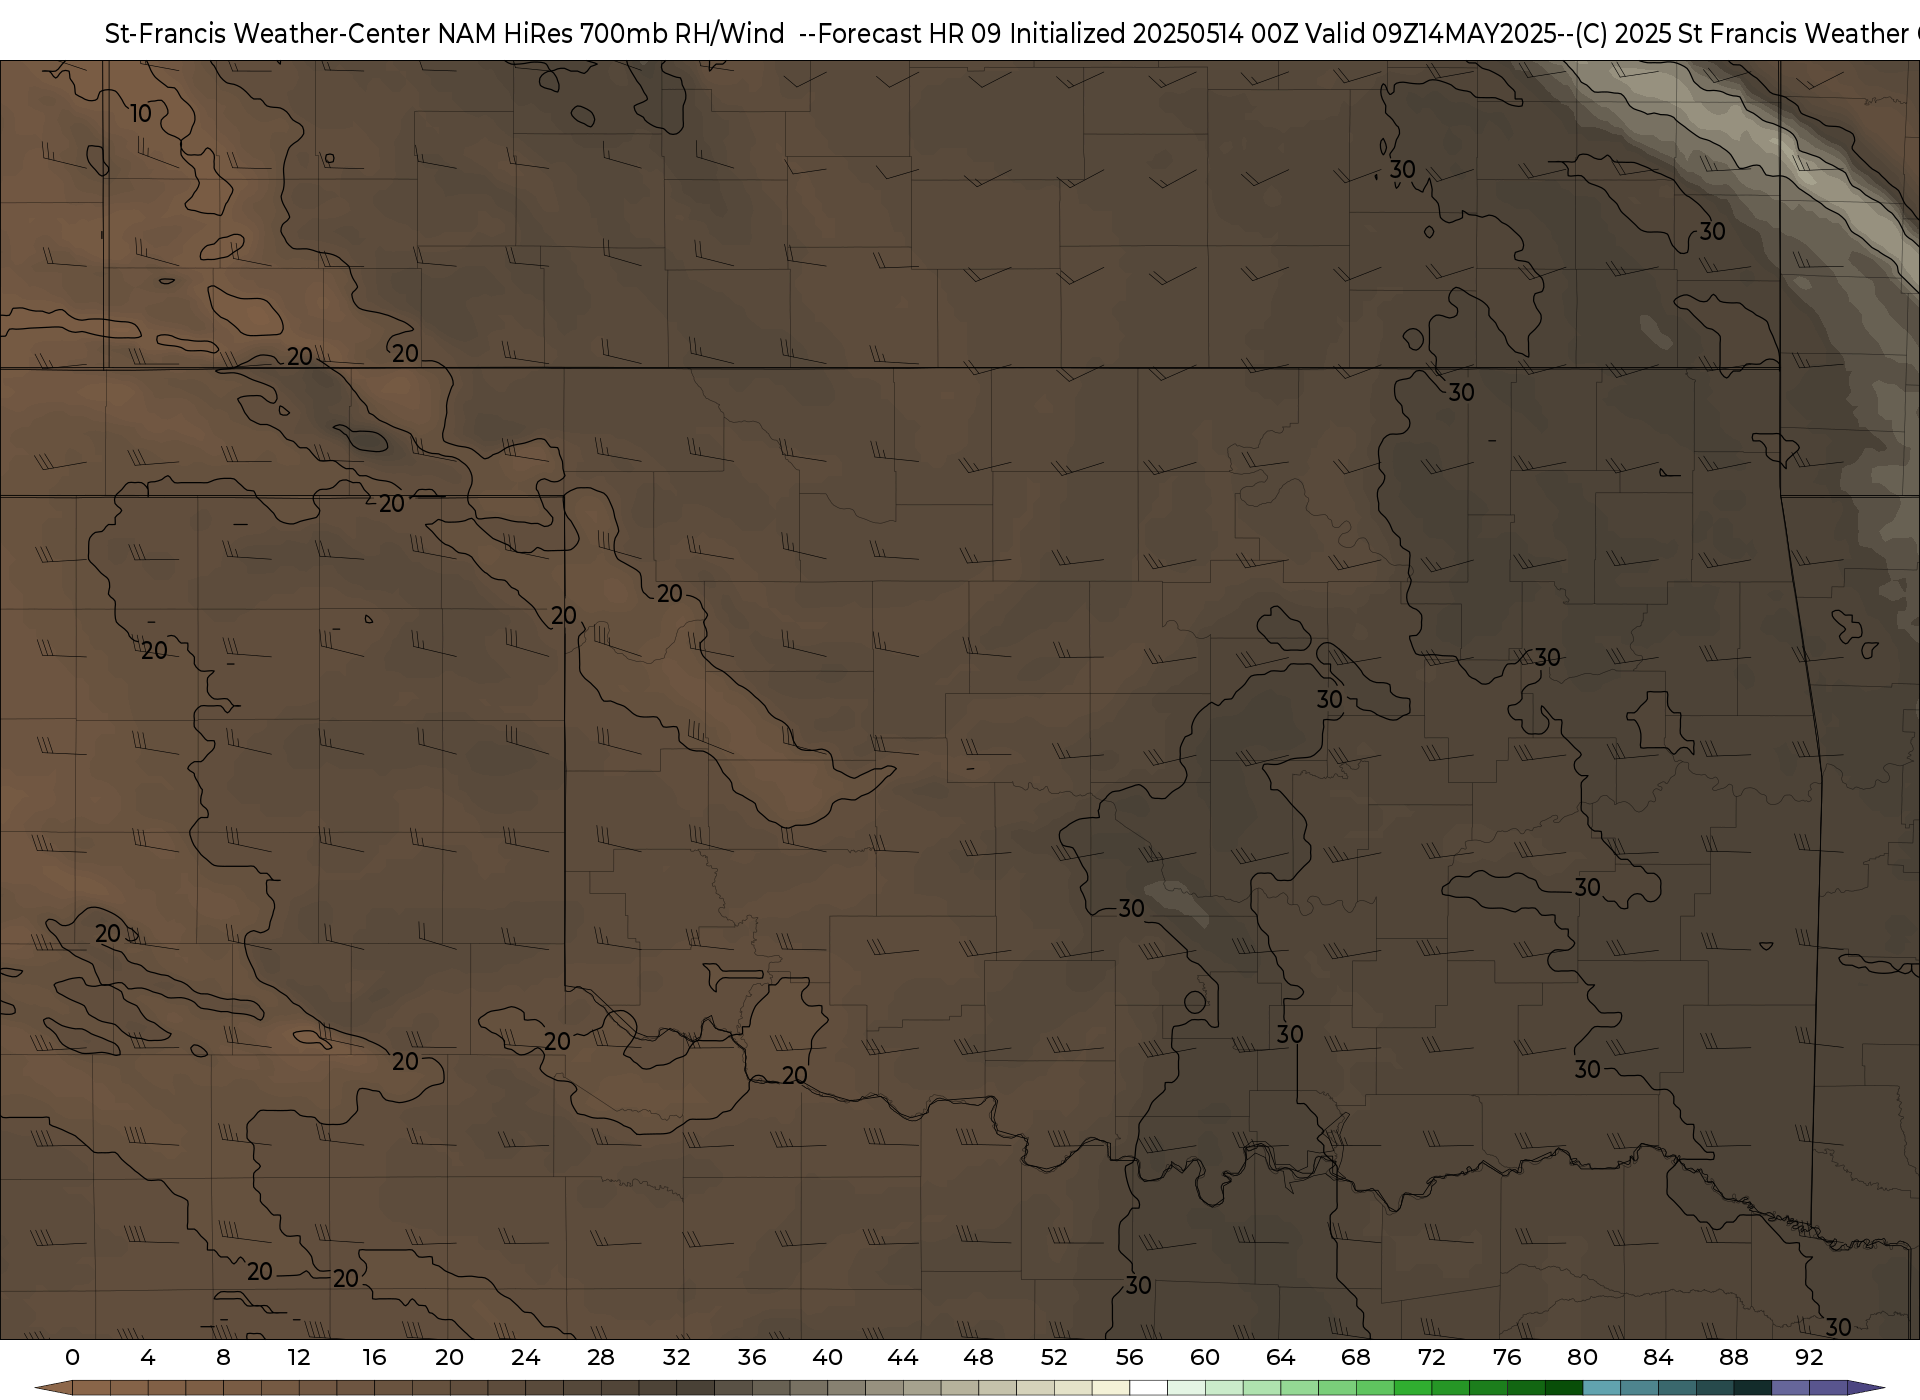Screen dimensions: 1920x1400
Task: Click colorbar label '88'
Action: pyautogui.click(x=1733, y=1358)
